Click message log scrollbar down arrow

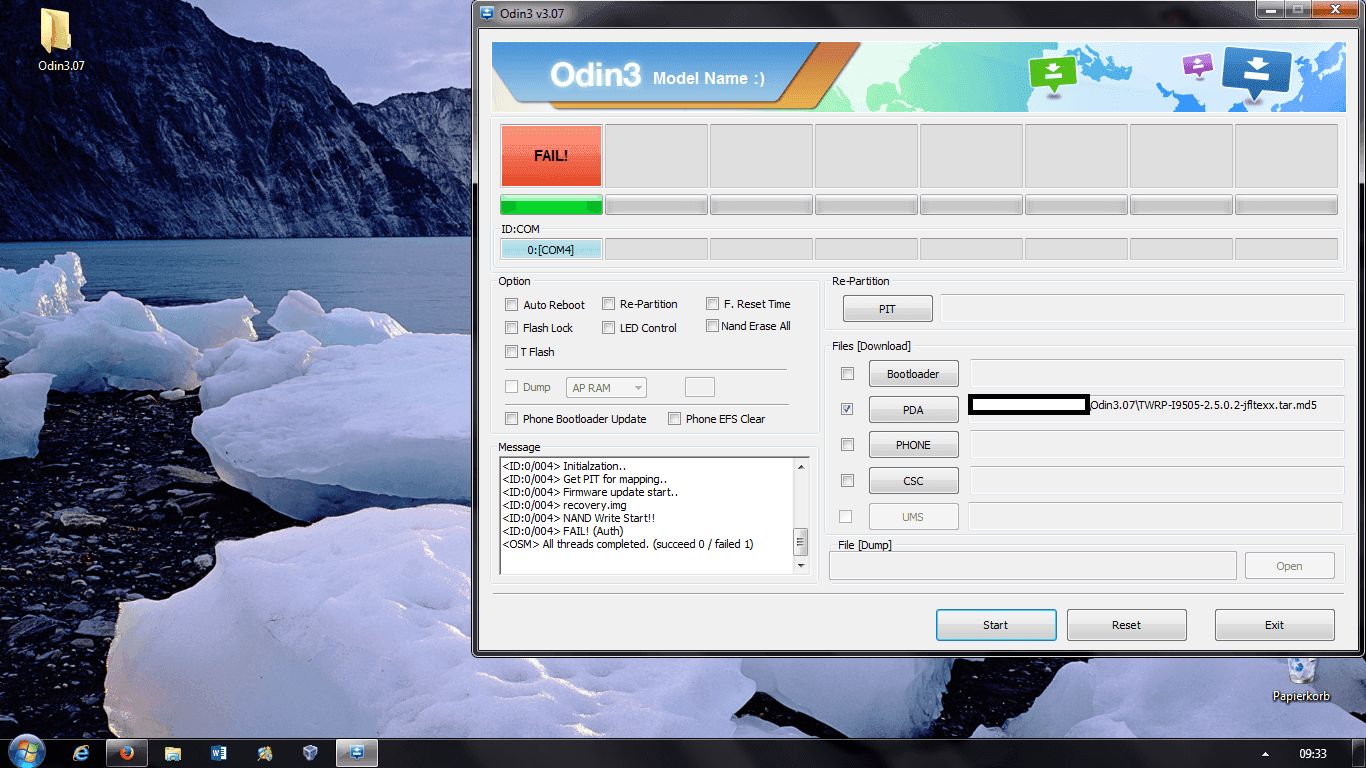pos(800,566)
